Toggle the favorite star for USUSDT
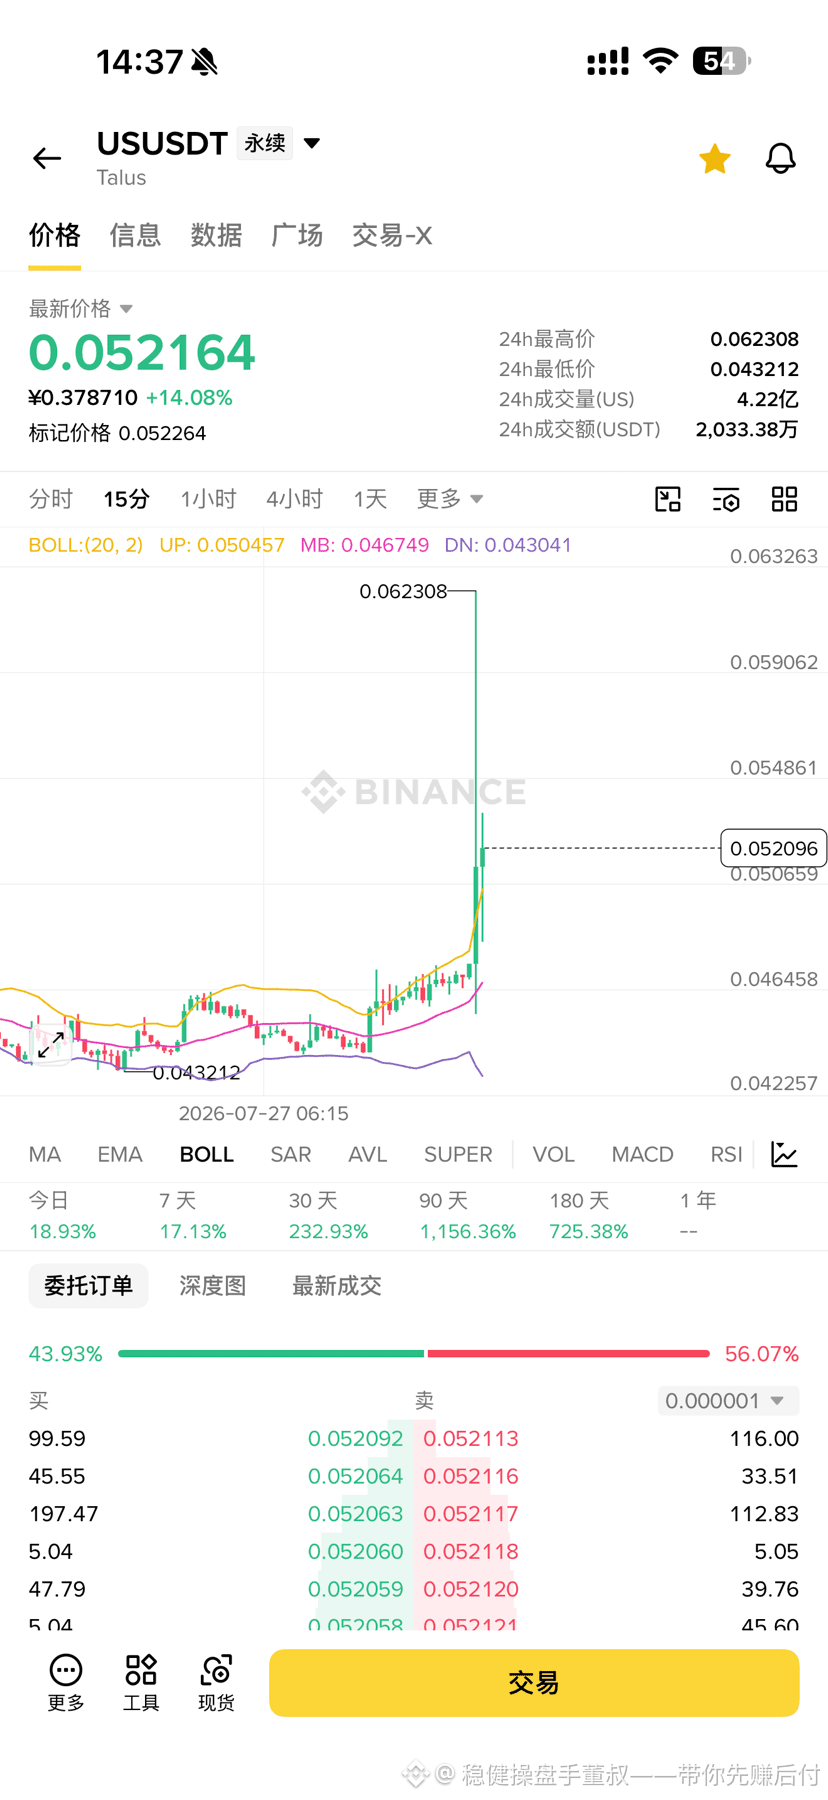This screenshot has height=1800, width=828. click(715, 158)
